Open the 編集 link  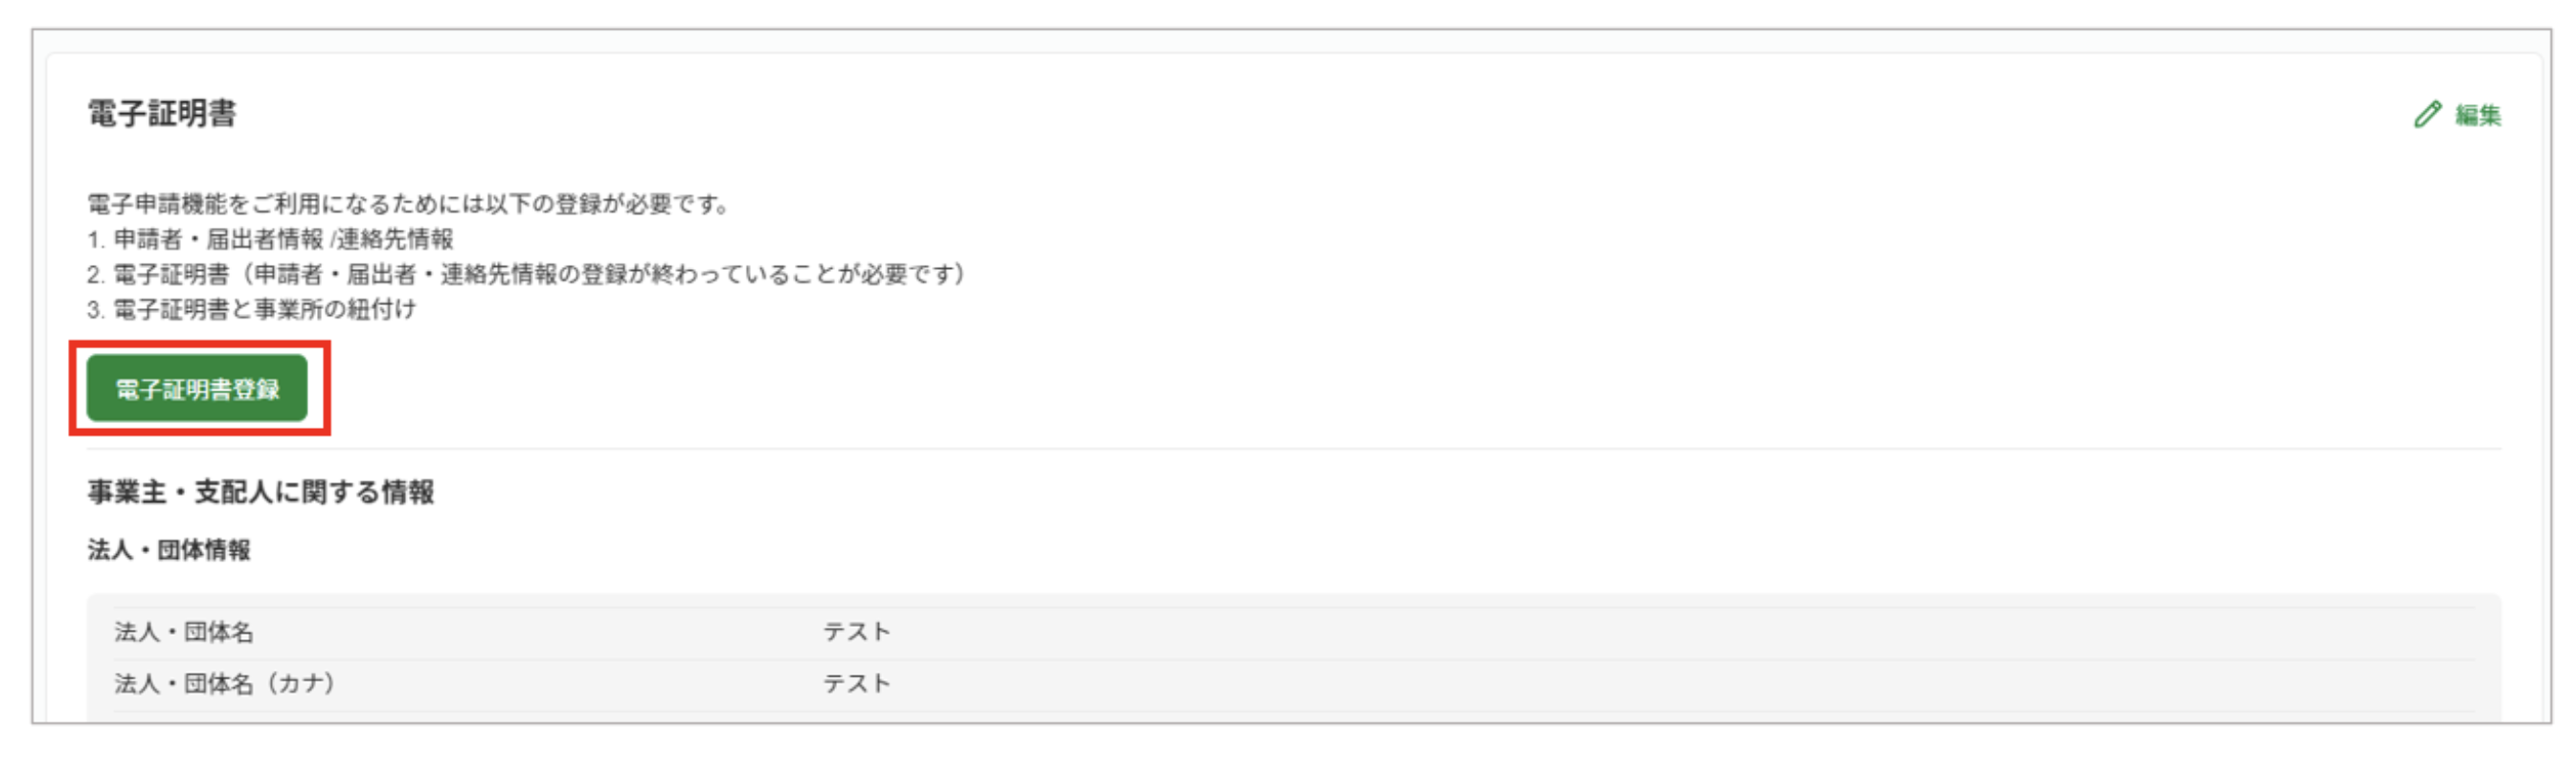tap(2478, 116)
